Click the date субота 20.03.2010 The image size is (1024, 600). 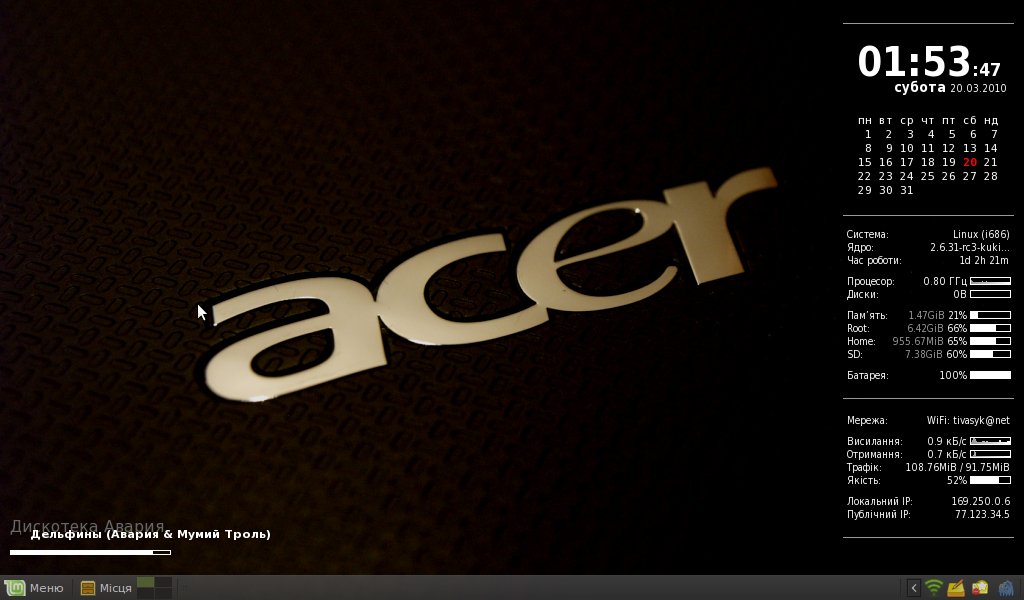tap(950, 87)
